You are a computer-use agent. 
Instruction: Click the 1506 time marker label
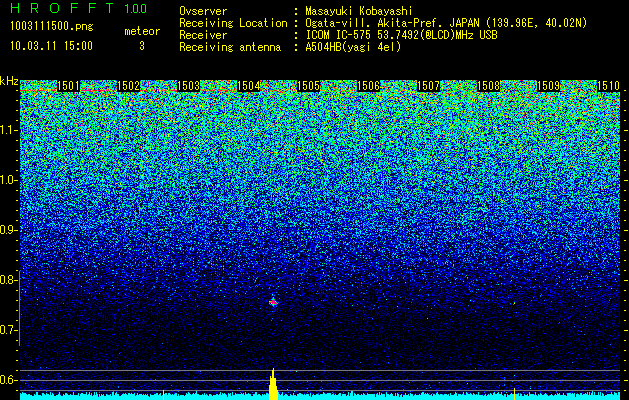coord(369,86)
